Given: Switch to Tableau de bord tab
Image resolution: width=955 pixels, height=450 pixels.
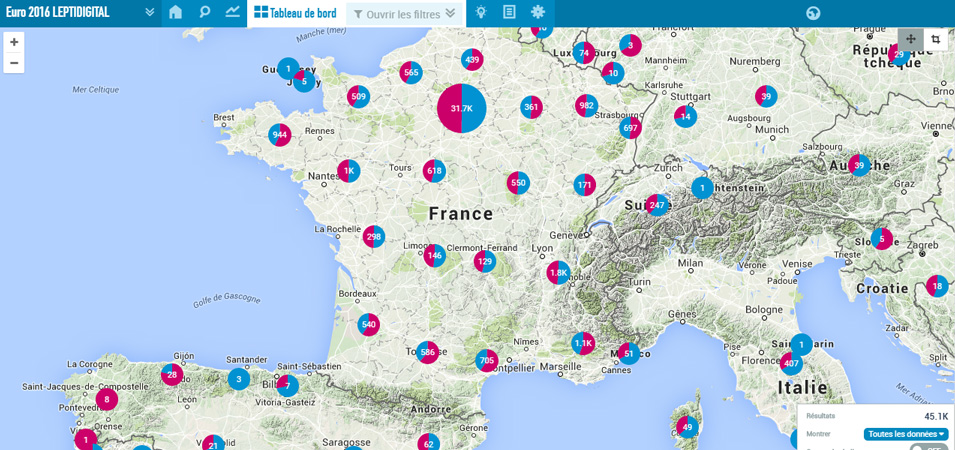Looking at the screenshot, I should [295, 13].
